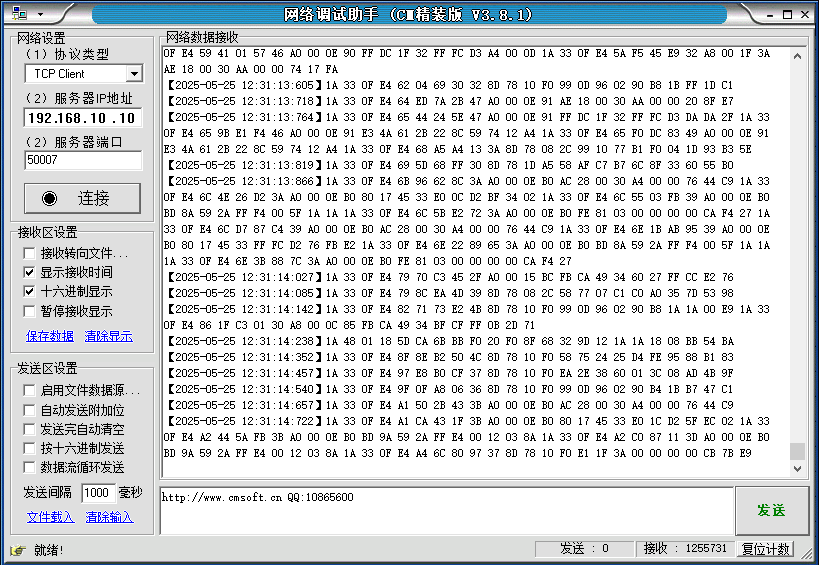Click the server IP address field
The width and height of the screenshot is (819, 565).
coord(83,118)
